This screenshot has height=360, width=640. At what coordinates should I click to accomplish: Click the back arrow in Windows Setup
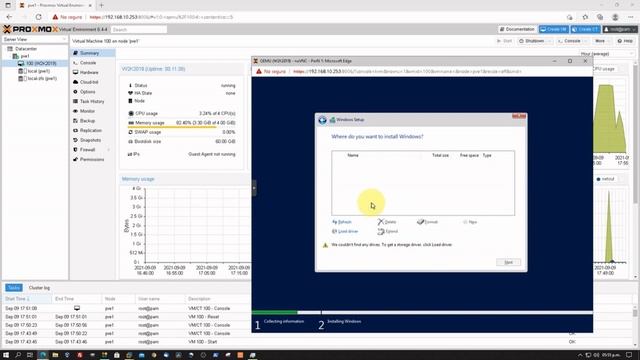[322, 120]
